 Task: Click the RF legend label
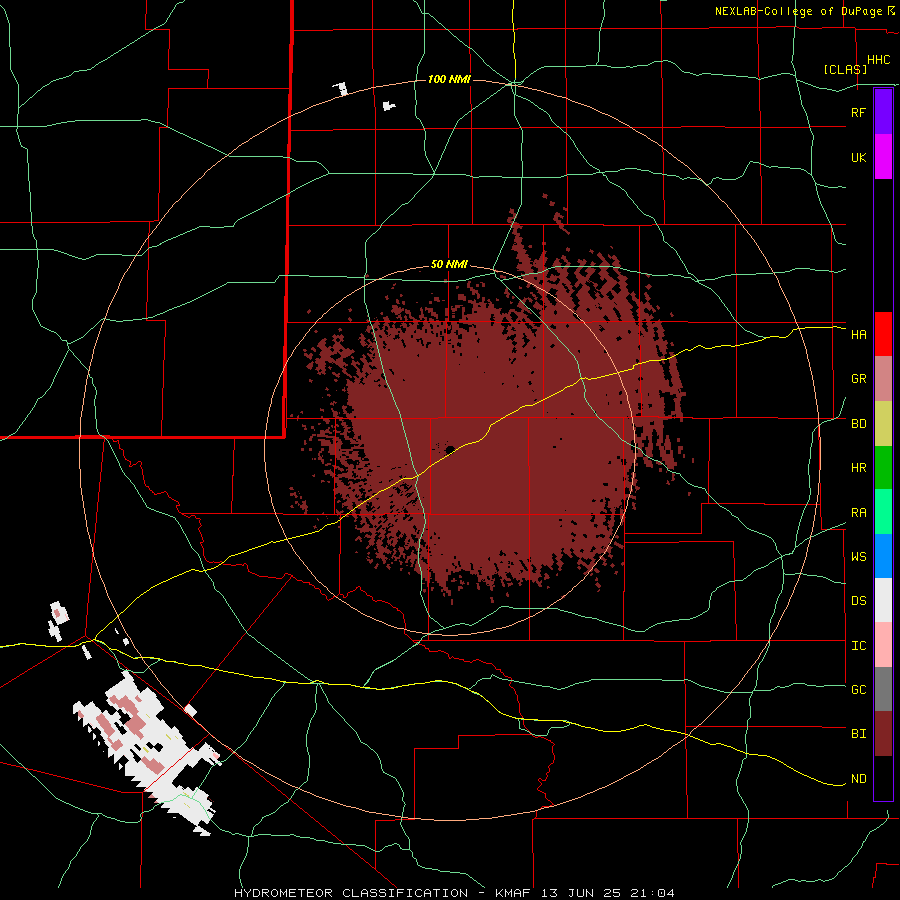point(859,112)
